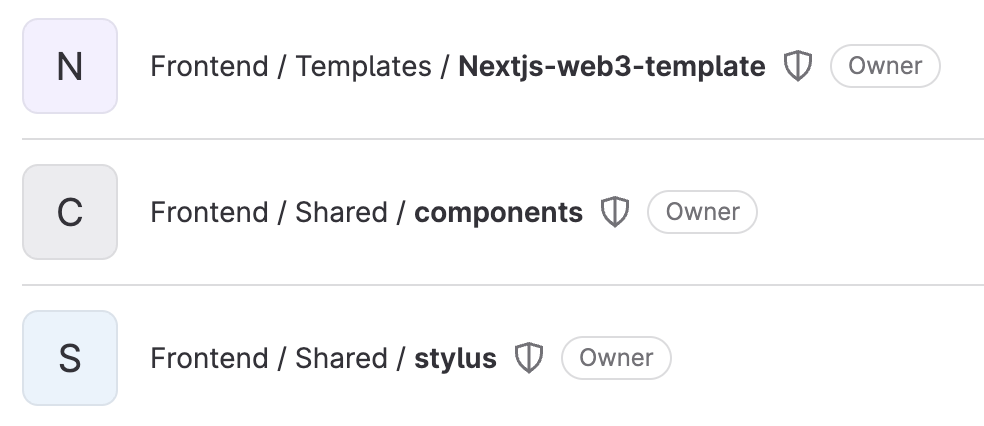The width and height of the screenshot is (984, 426).
Task: Click the Owner badge on components row
Action: pyautogui.click(x=702, y=212)
